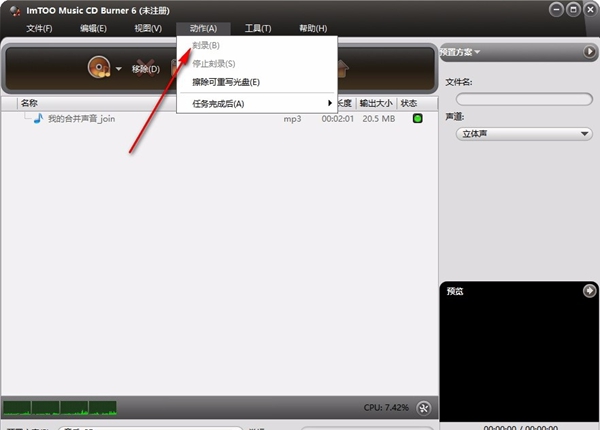The width and height of the screenshot is (600, 430).
Task: Click the CPU settings wrench icon
Action: pyautogui.click(x=424, y=408)
